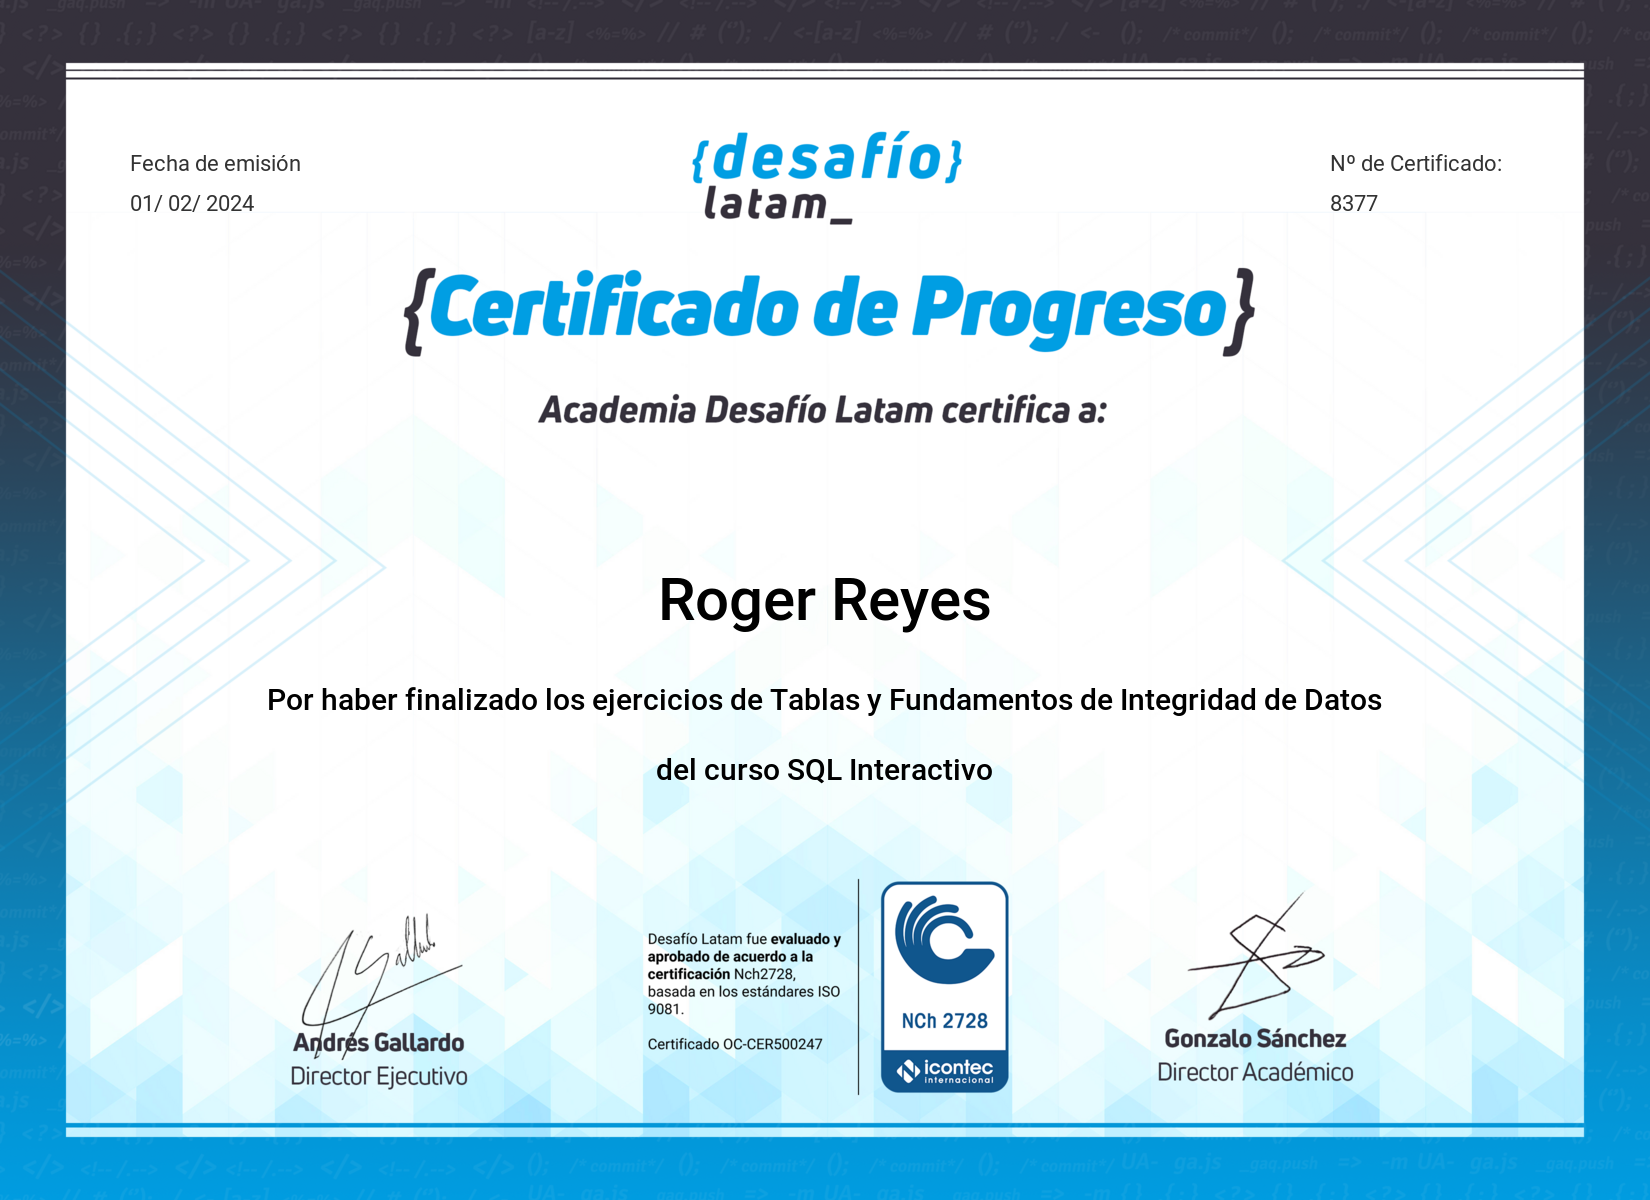Click the issue date "01/ 02/ 2024"
The image size is (1650, 1200).
point(192,204)
